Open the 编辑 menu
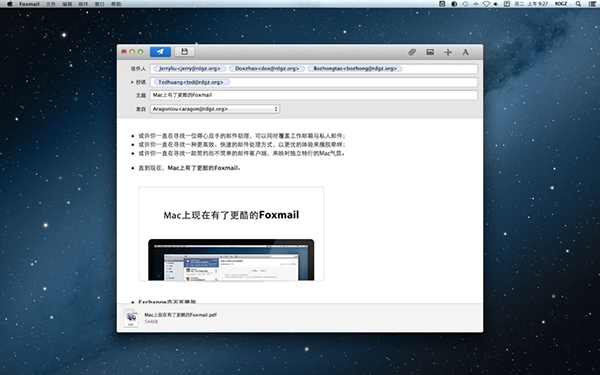This screenshot has width=600, height=375. [x=67, y=4]
